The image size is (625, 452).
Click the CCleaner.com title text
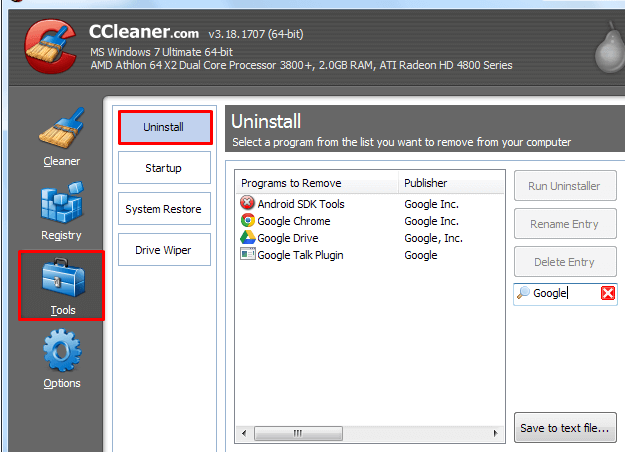click(143, 32)
